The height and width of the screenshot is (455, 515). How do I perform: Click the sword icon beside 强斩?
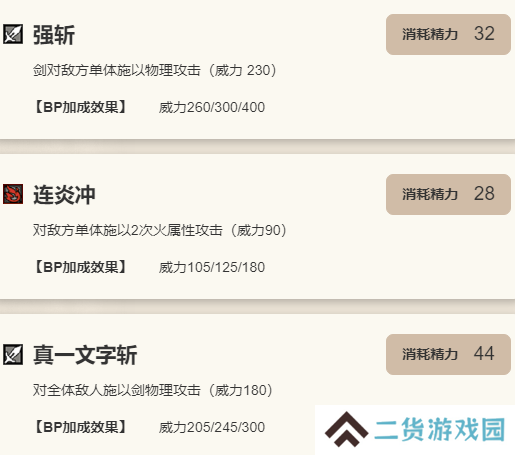pos(13,34)
